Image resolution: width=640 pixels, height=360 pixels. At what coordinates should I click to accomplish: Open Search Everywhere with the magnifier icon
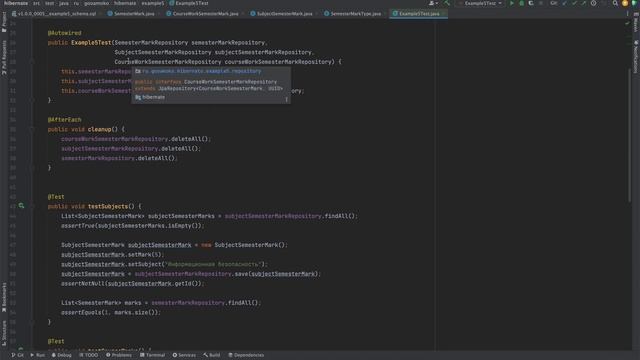coord(615,3)
